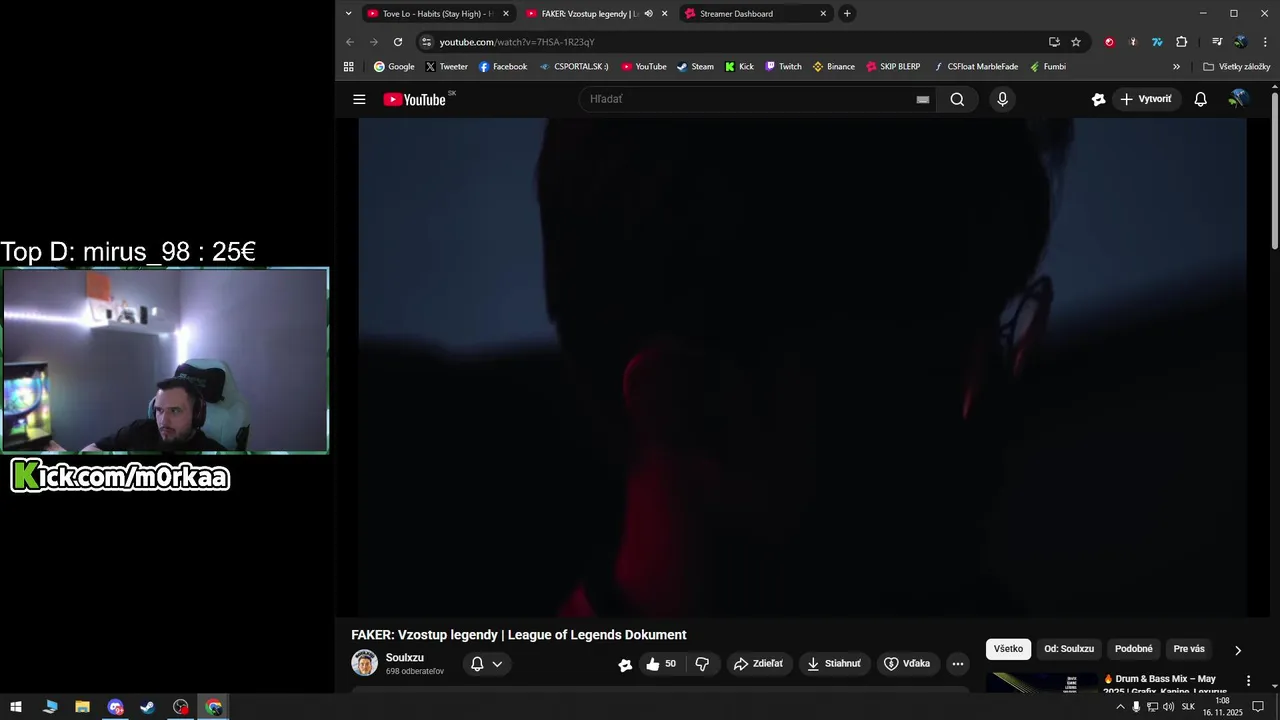Open a new browser tab with plus
This screenshot has width=1280, height=720.
click(x=847, y=13)
